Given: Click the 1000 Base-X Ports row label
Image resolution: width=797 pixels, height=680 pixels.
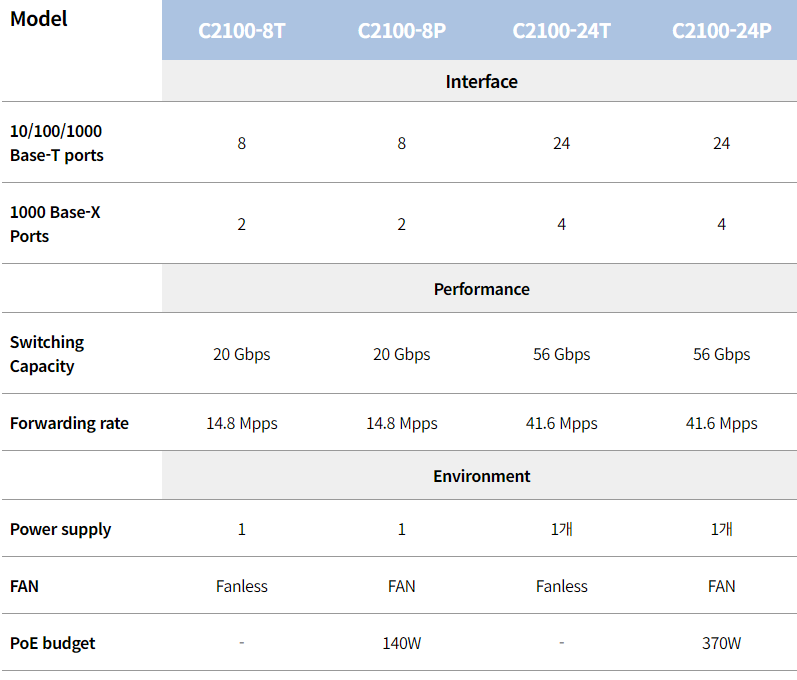Looking at the screenshot, I should point(55,224).
